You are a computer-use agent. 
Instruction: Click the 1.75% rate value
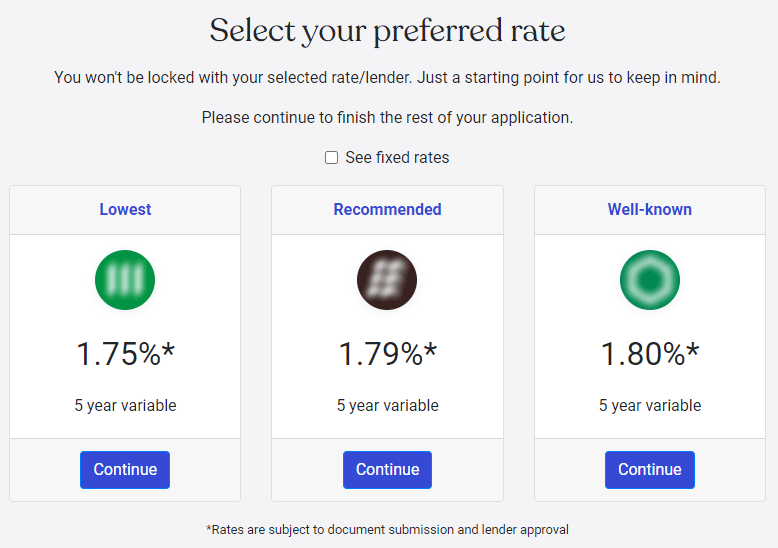[x=126, y=354]
